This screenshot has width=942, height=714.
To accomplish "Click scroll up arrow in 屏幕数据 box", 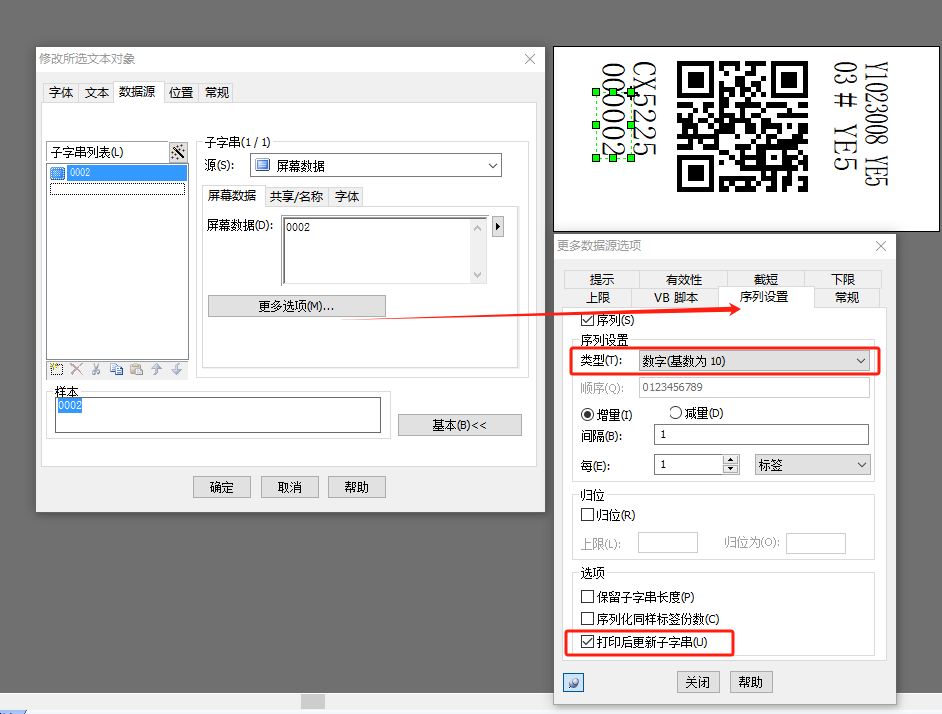I will [x=478, y=228].
